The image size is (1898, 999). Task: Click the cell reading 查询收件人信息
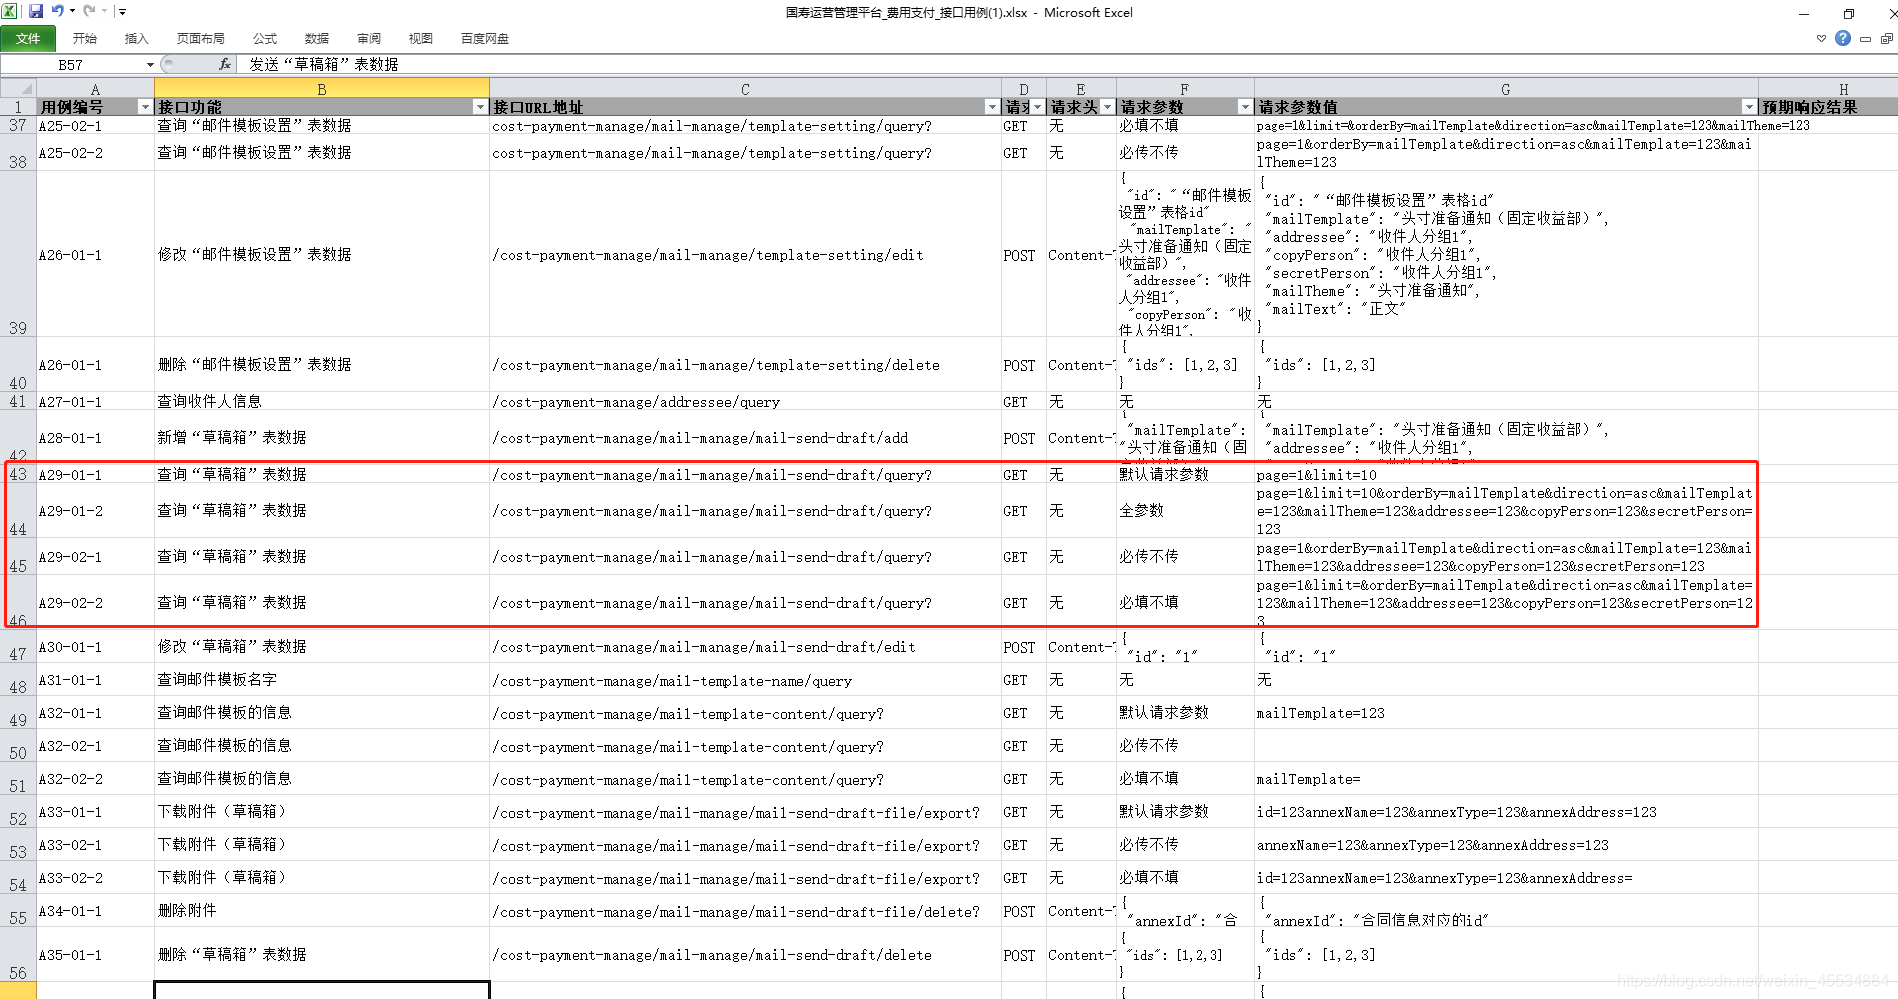322,401
